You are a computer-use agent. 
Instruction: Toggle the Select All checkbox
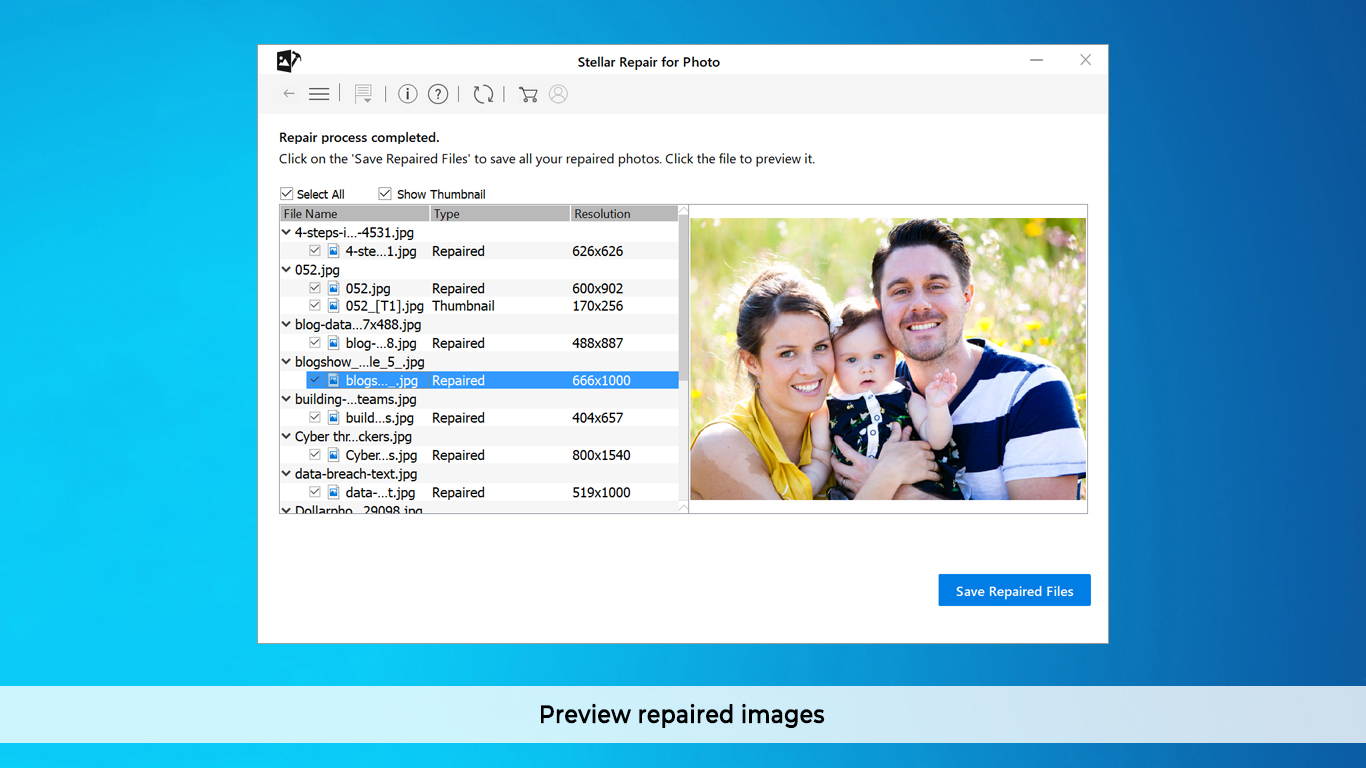pos(287,194)
